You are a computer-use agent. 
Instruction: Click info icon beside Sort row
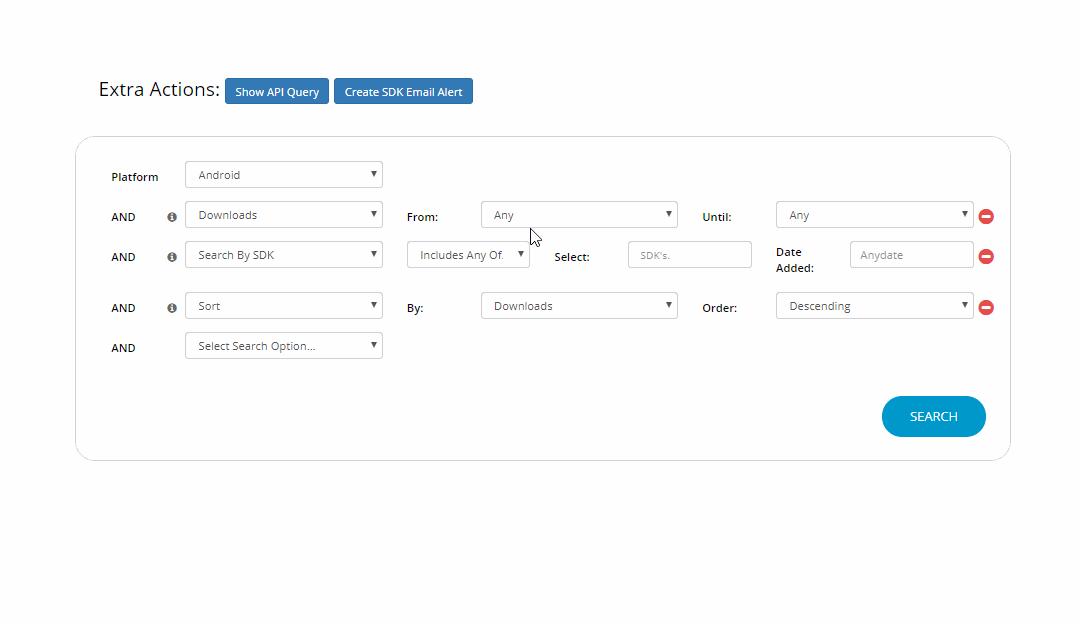click(172, 308)
